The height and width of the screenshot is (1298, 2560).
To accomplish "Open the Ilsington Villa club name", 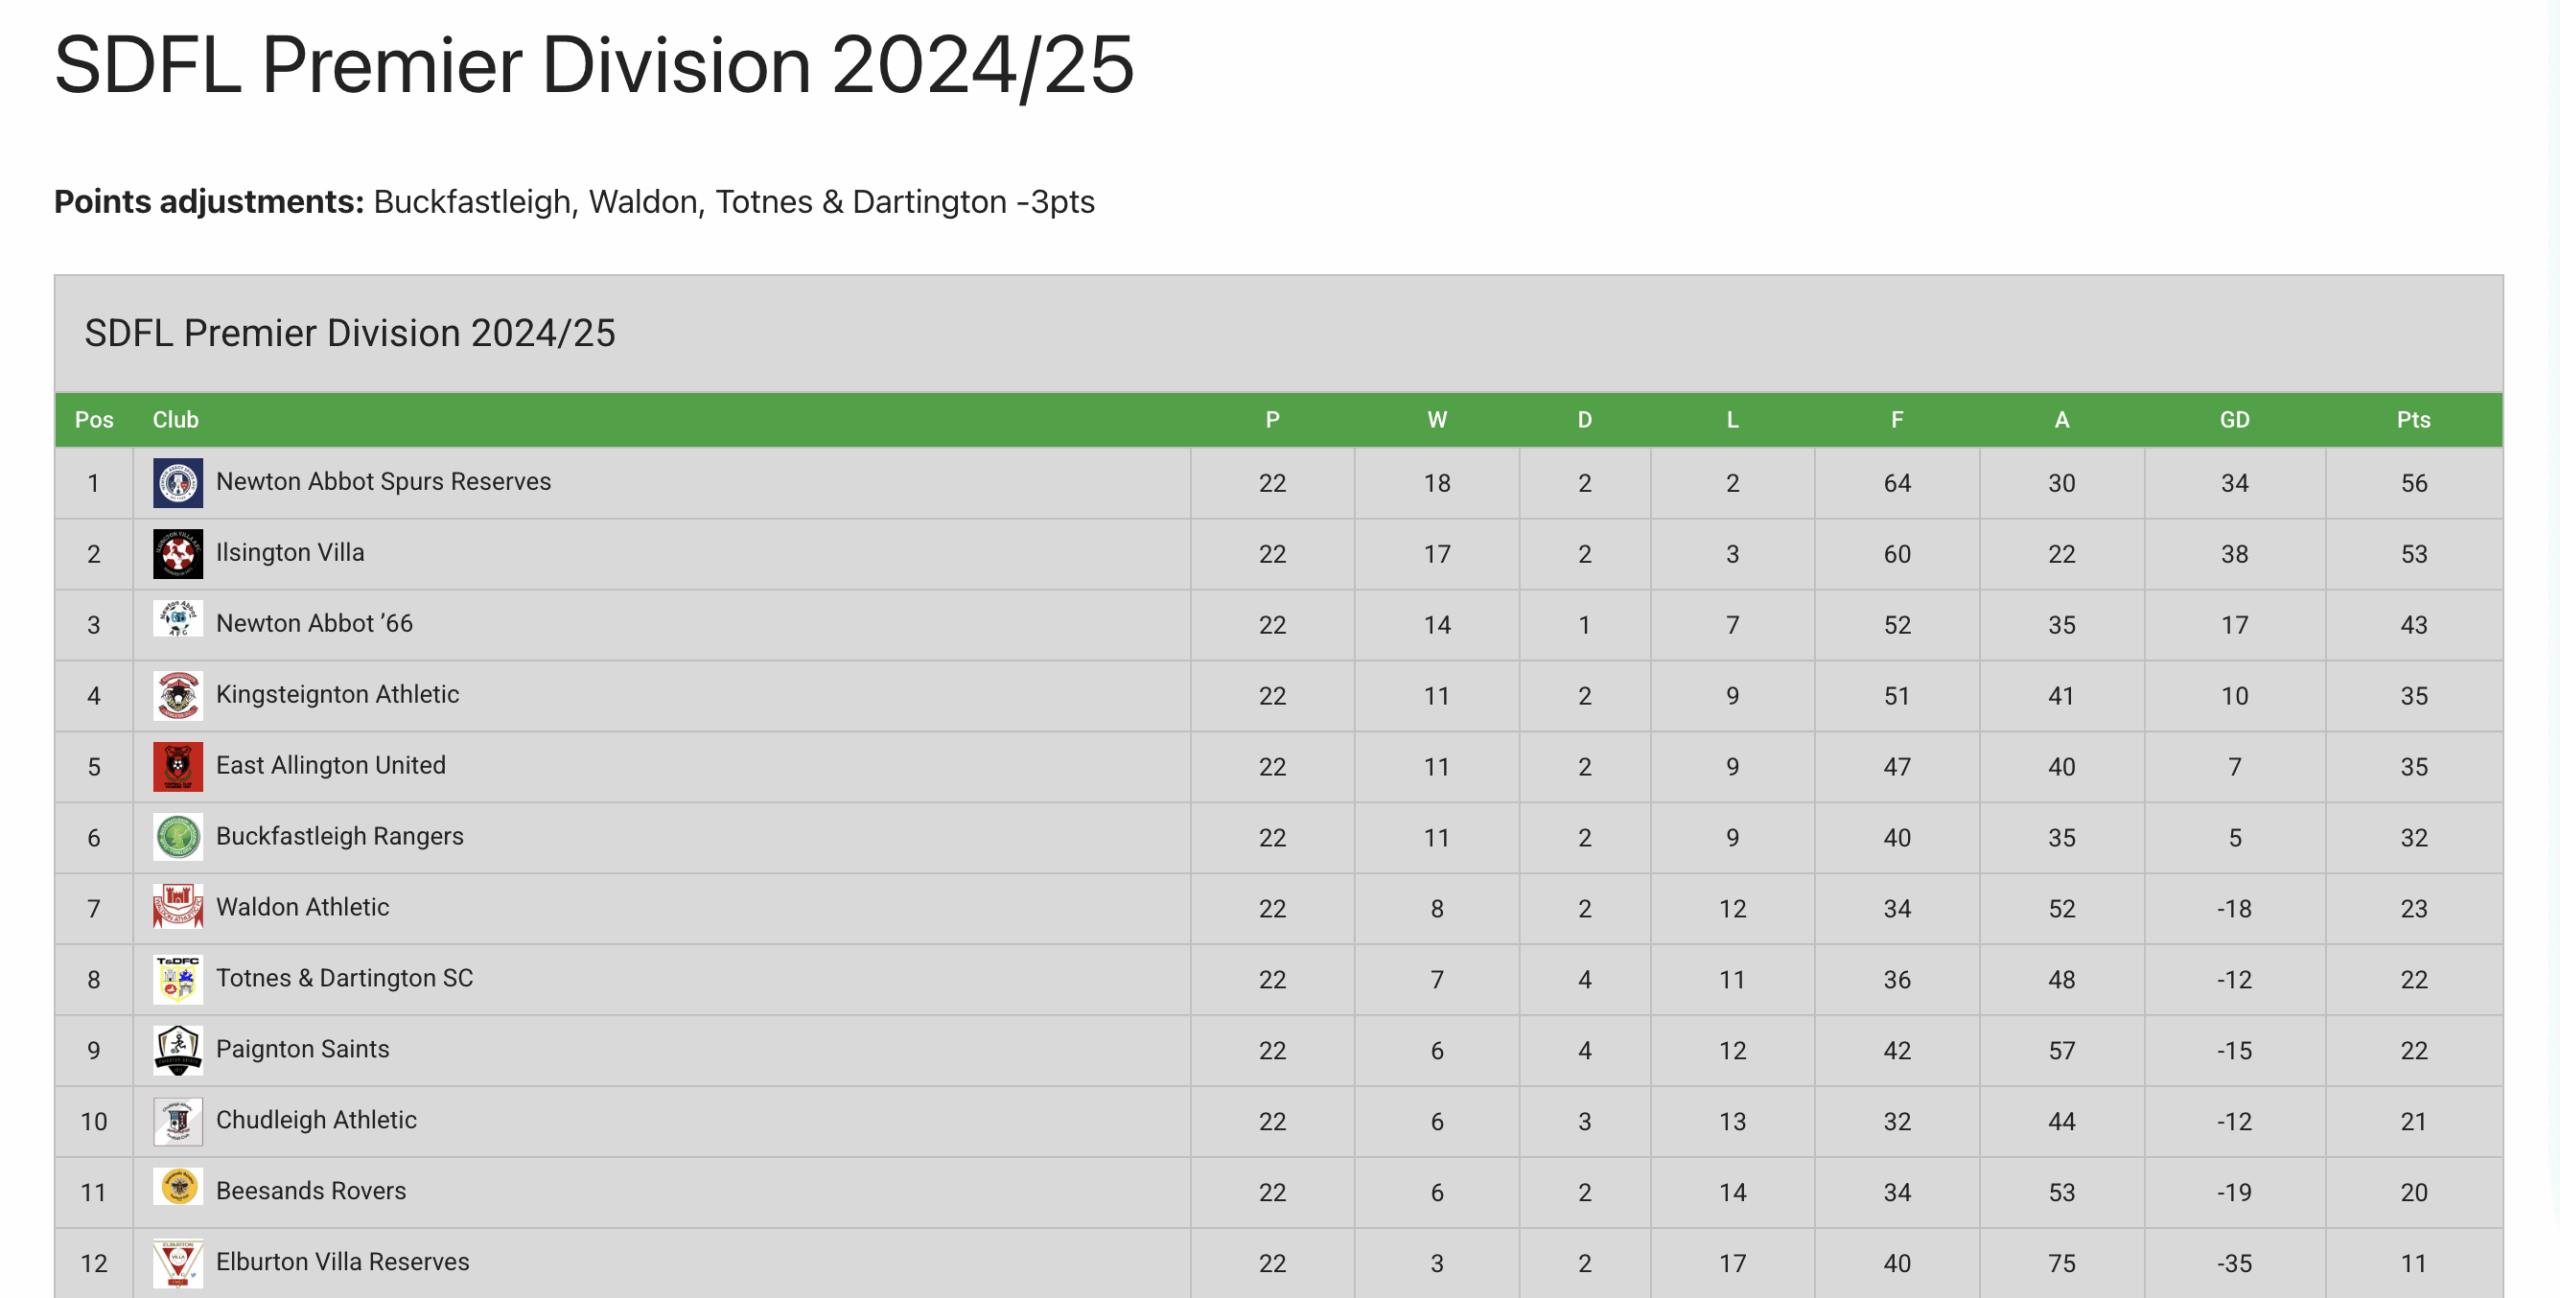I will (290, 553).
